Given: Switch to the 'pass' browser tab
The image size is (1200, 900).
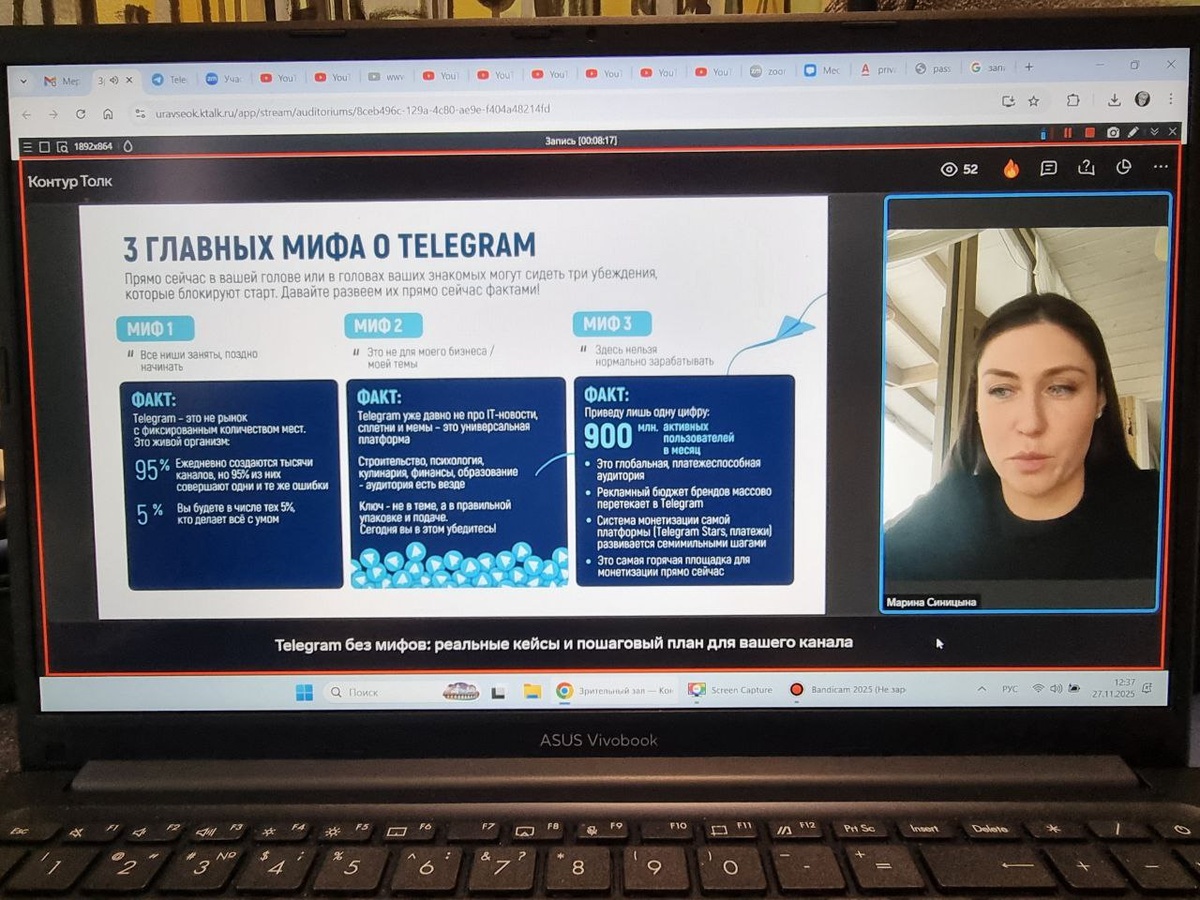Looking at the screenshot, I should coord(933,70).
